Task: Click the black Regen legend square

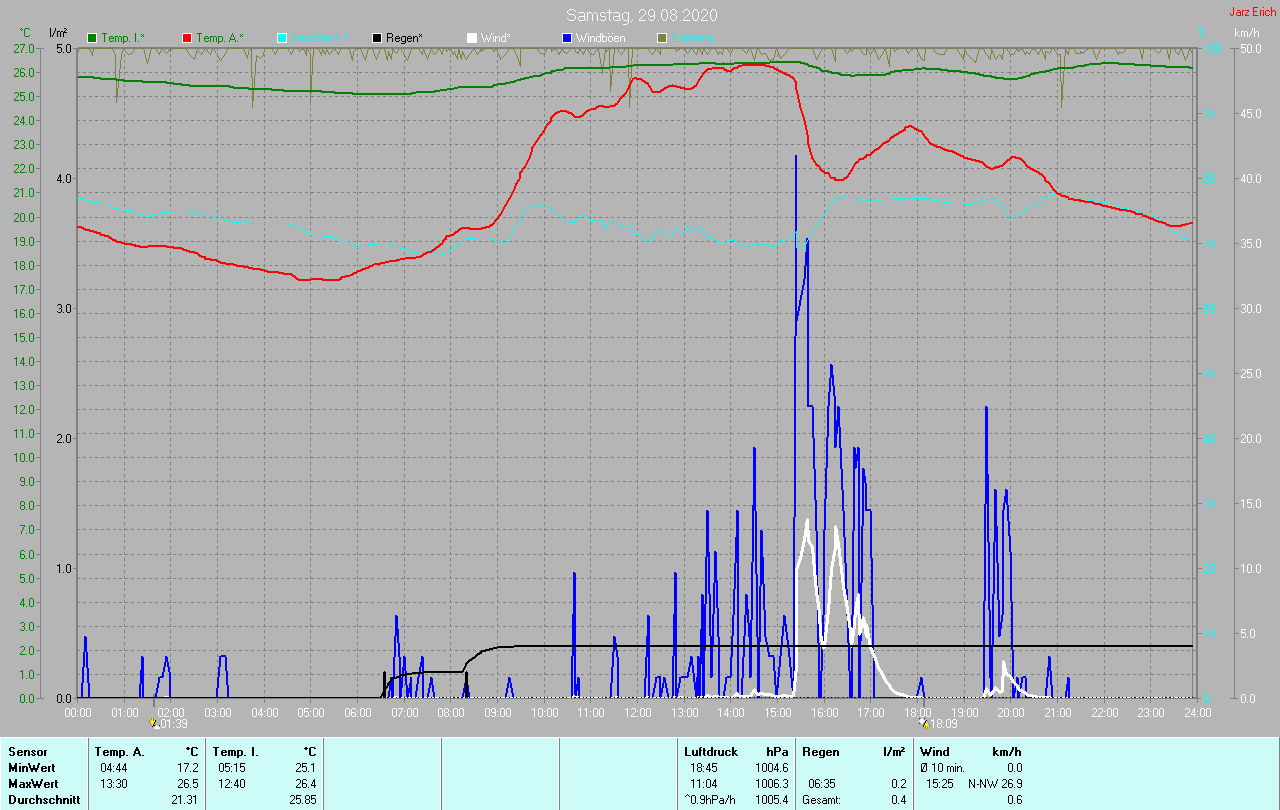Action: (377, 38)
